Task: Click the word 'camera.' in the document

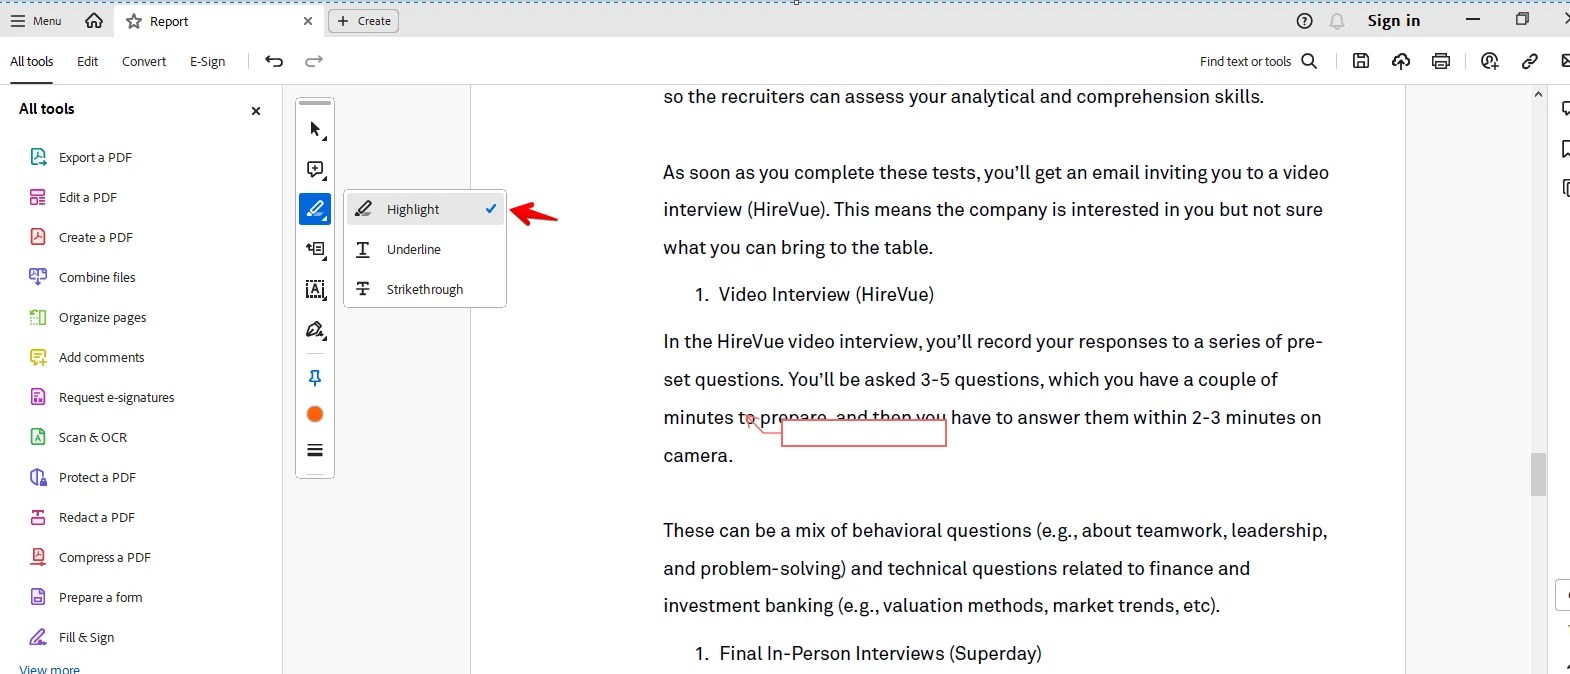Action: coord(698,456)
